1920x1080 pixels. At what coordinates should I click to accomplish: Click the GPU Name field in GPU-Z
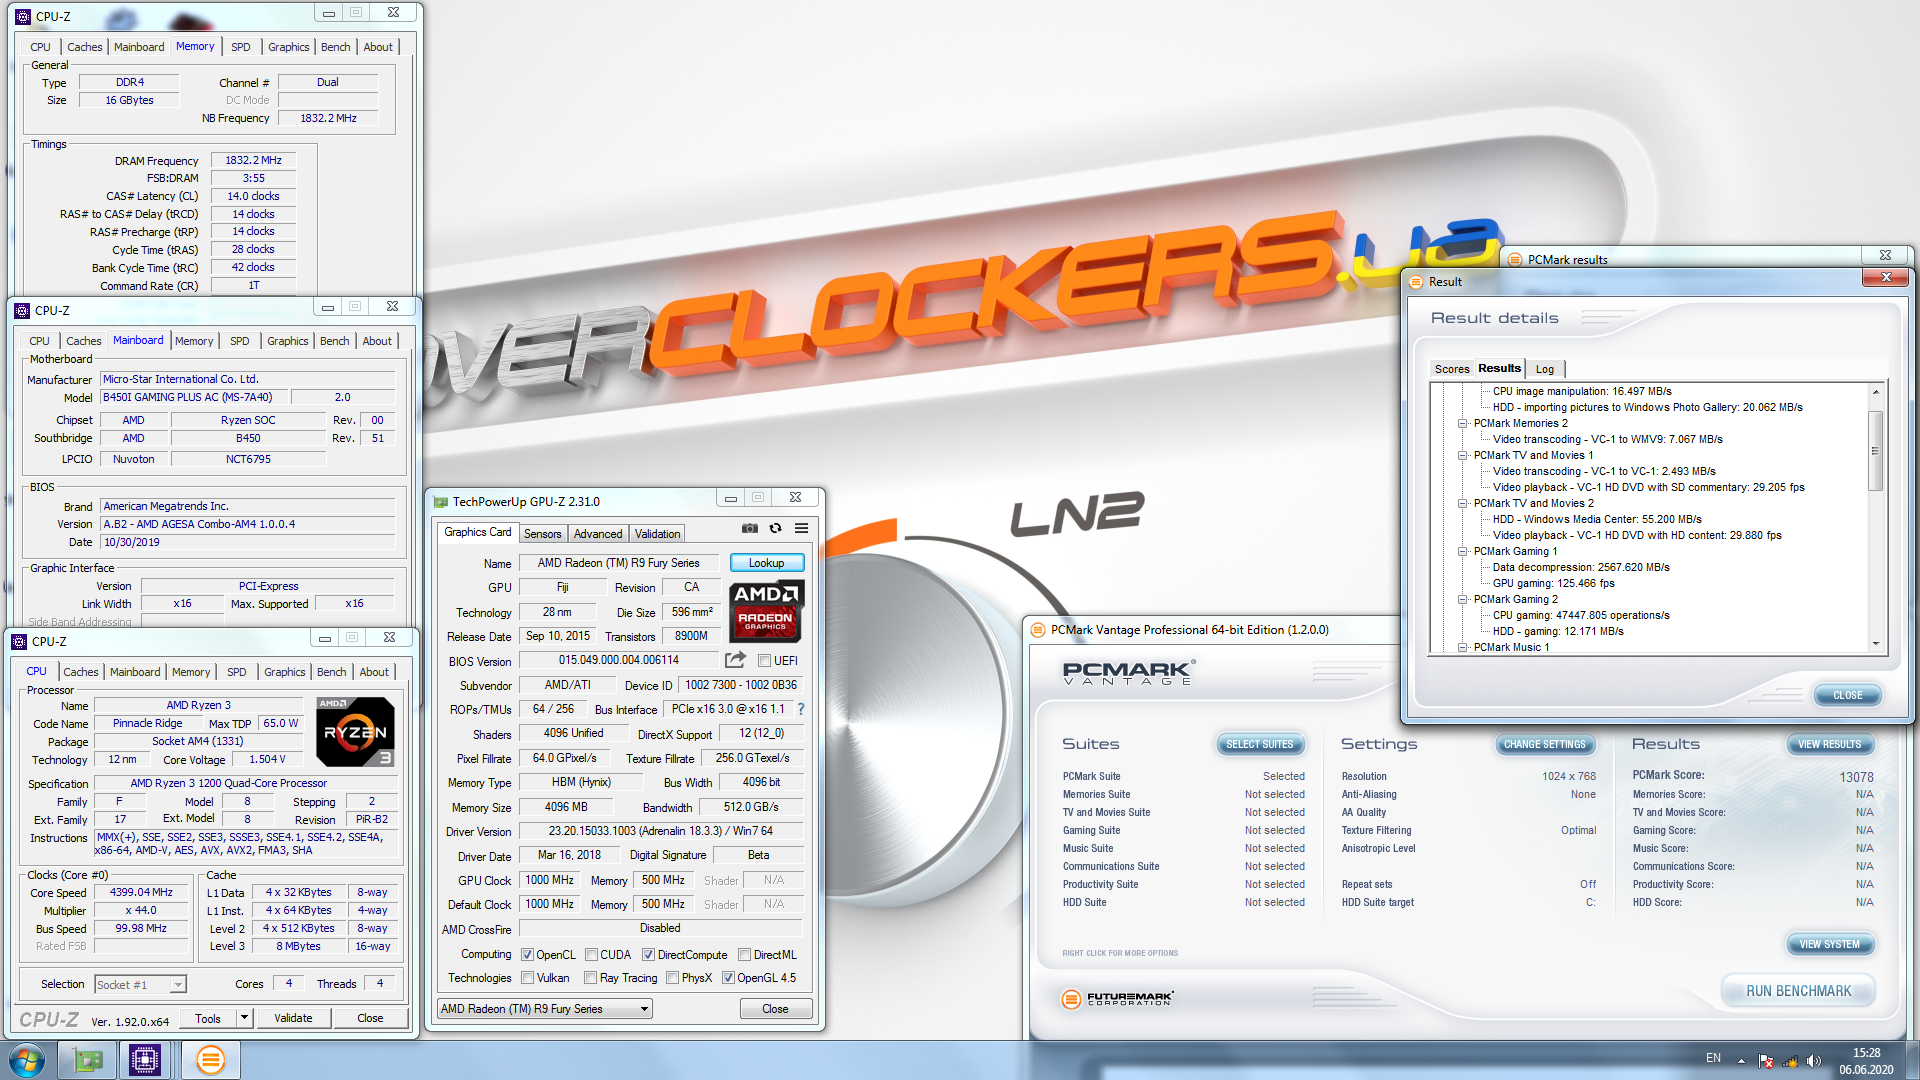click(x=618, y=563)
